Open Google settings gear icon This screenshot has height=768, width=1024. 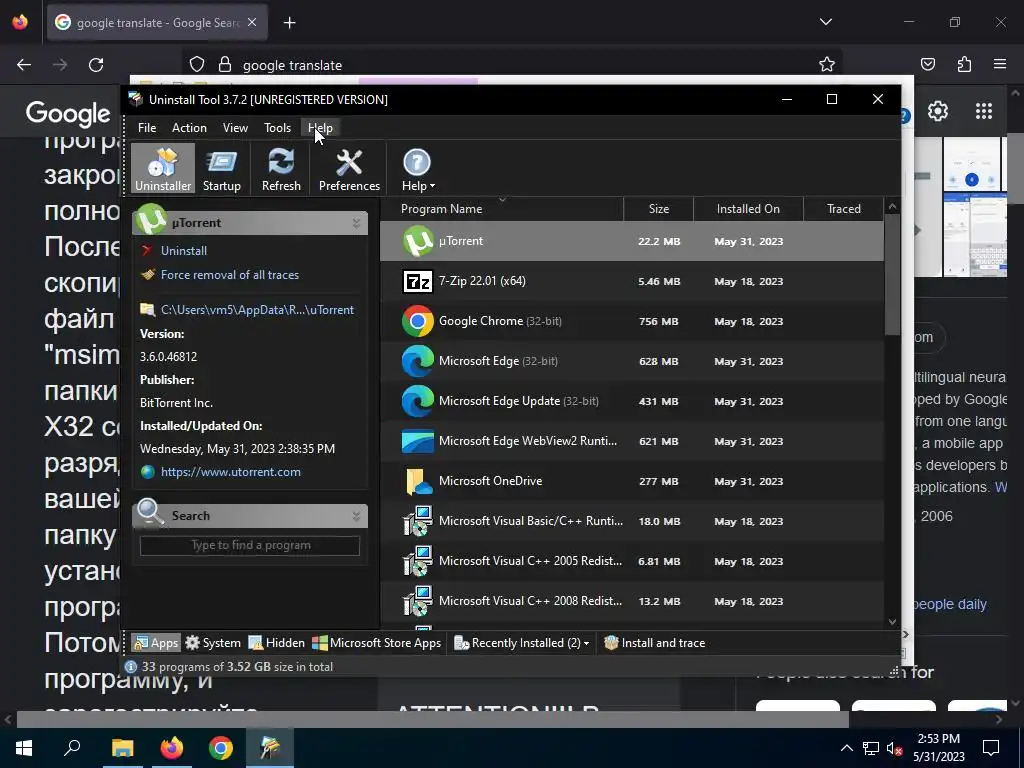point(938,111)
